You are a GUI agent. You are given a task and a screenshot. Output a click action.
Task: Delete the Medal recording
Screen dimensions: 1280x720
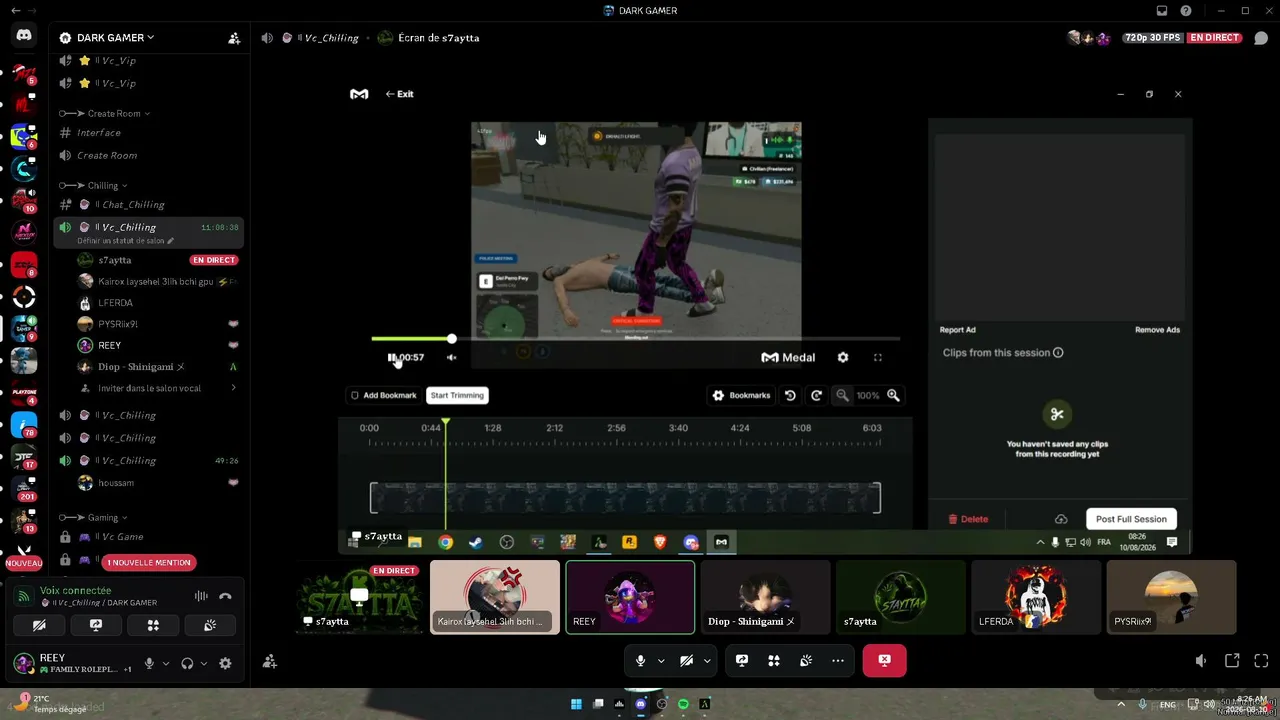(x=968, y=519)
